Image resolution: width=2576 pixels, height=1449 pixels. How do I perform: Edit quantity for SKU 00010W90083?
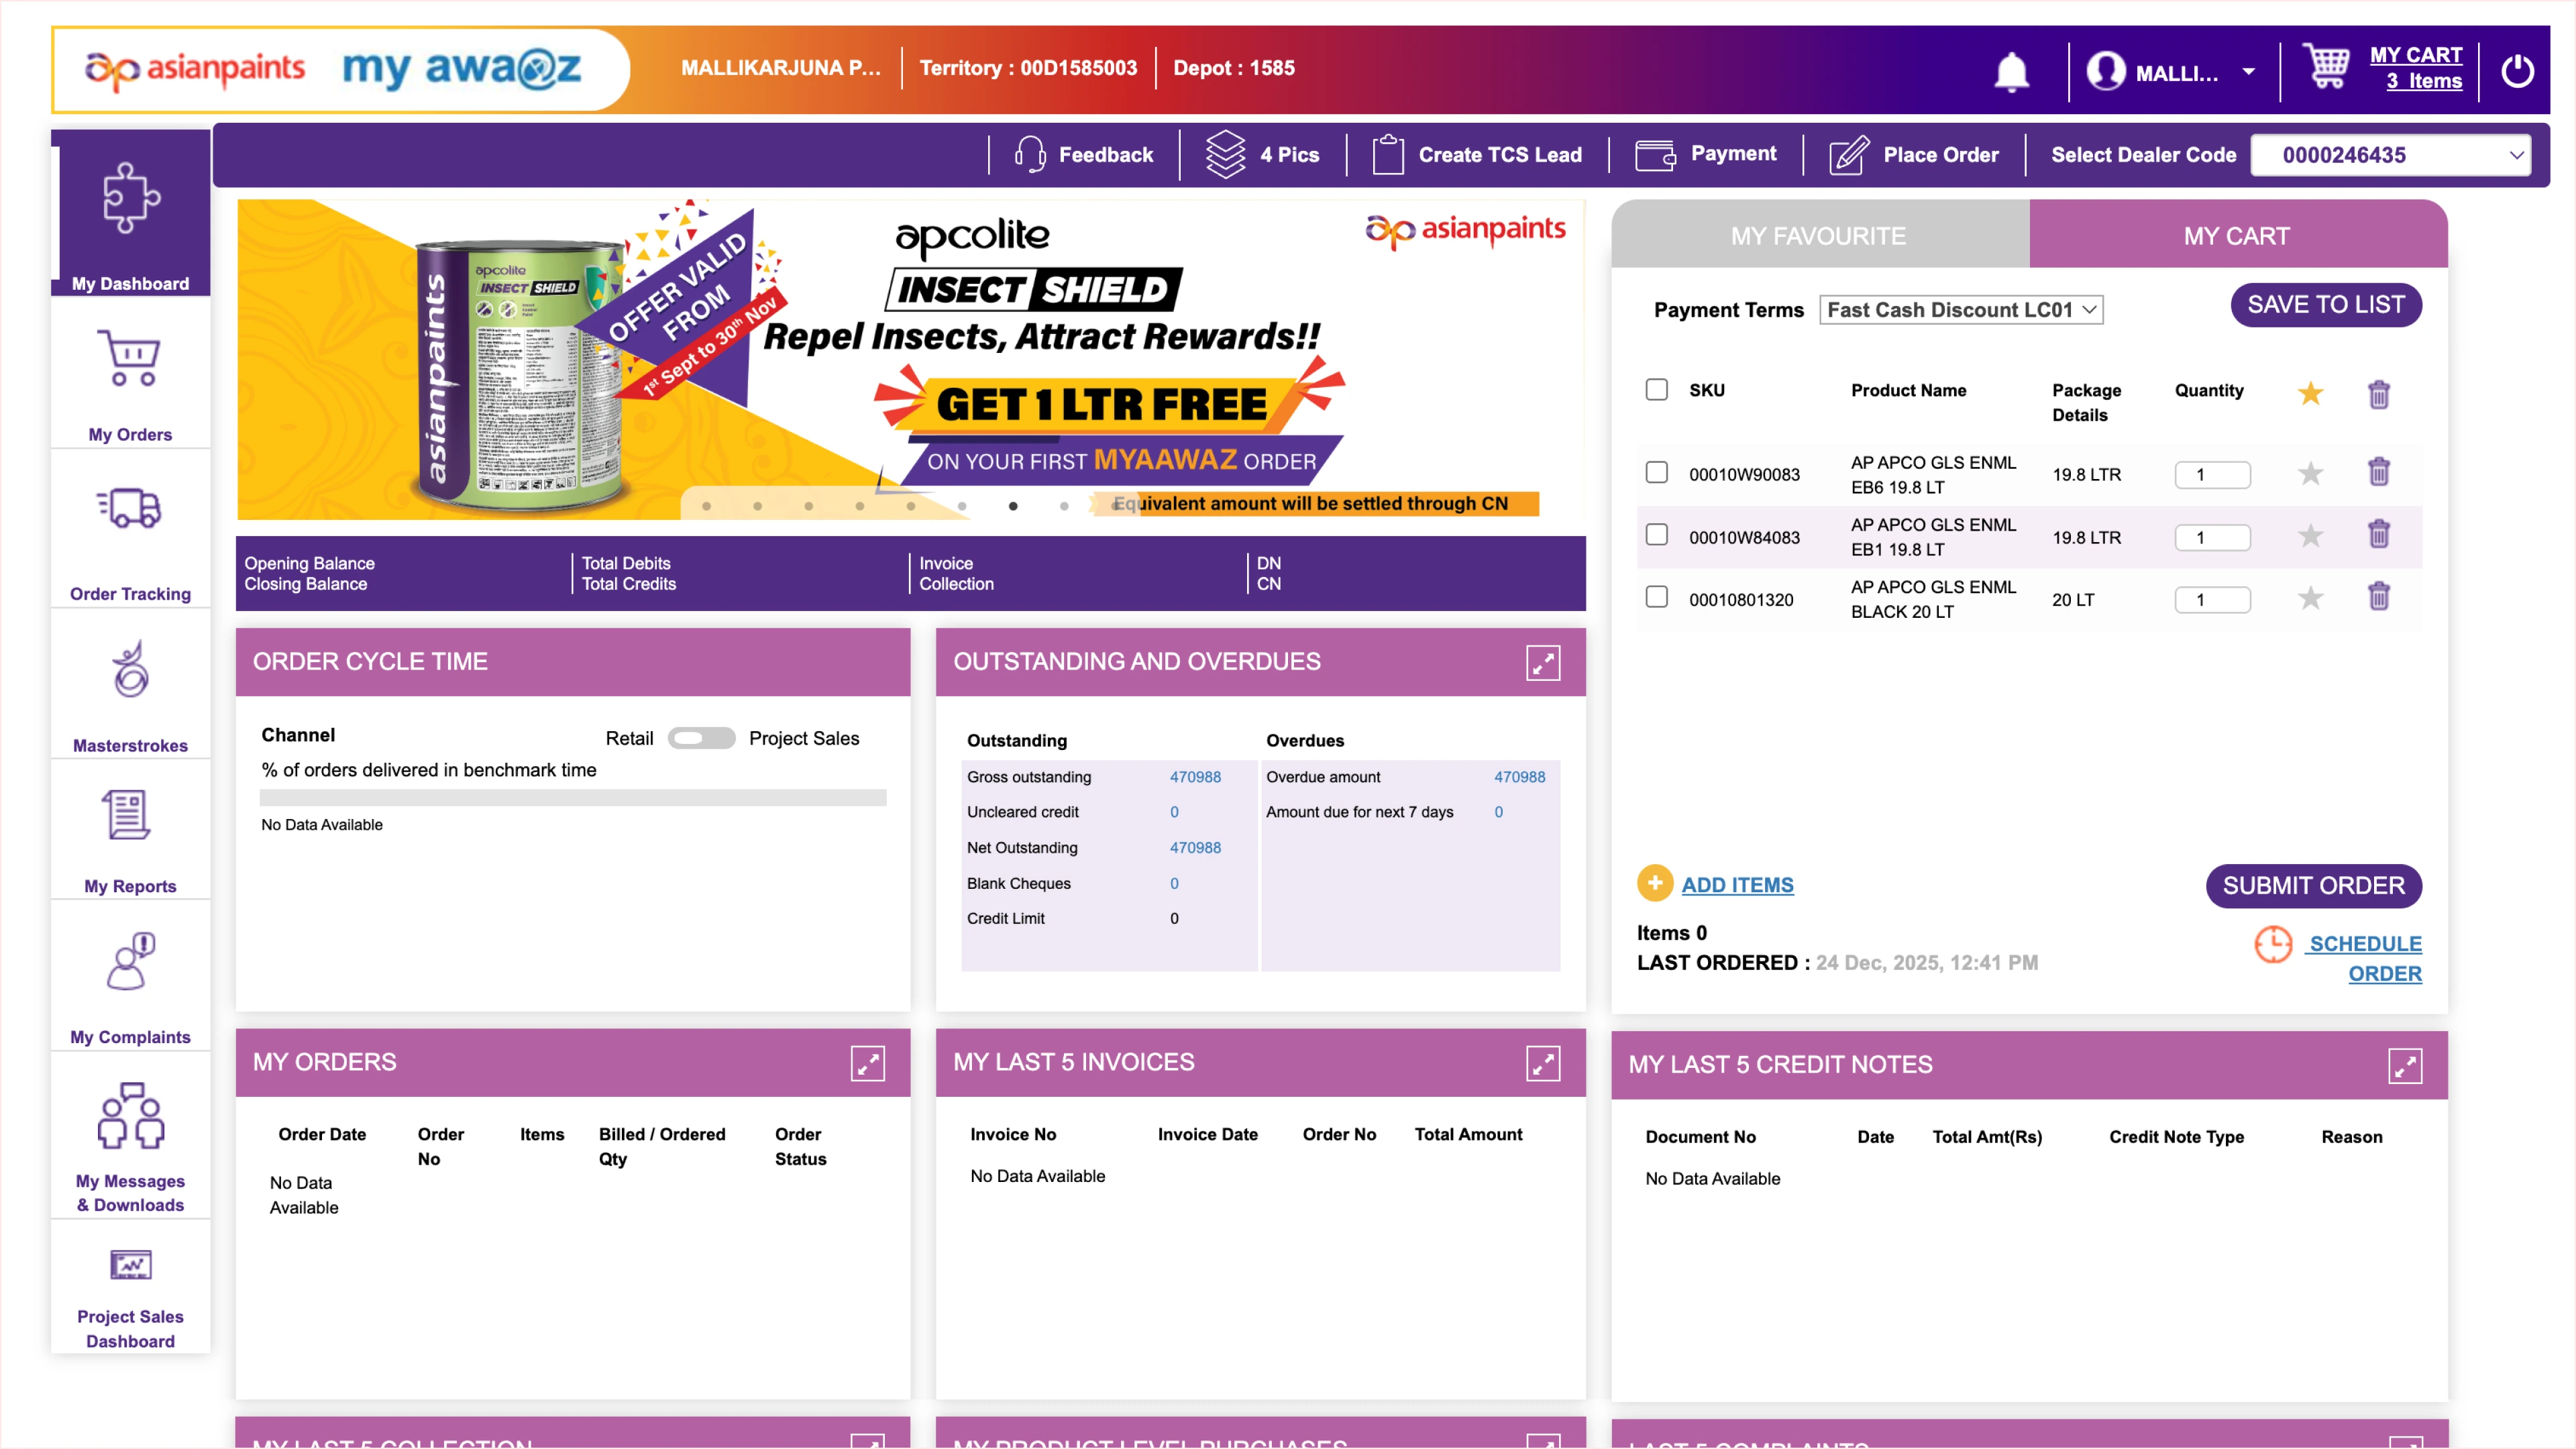coord(2212,475)
